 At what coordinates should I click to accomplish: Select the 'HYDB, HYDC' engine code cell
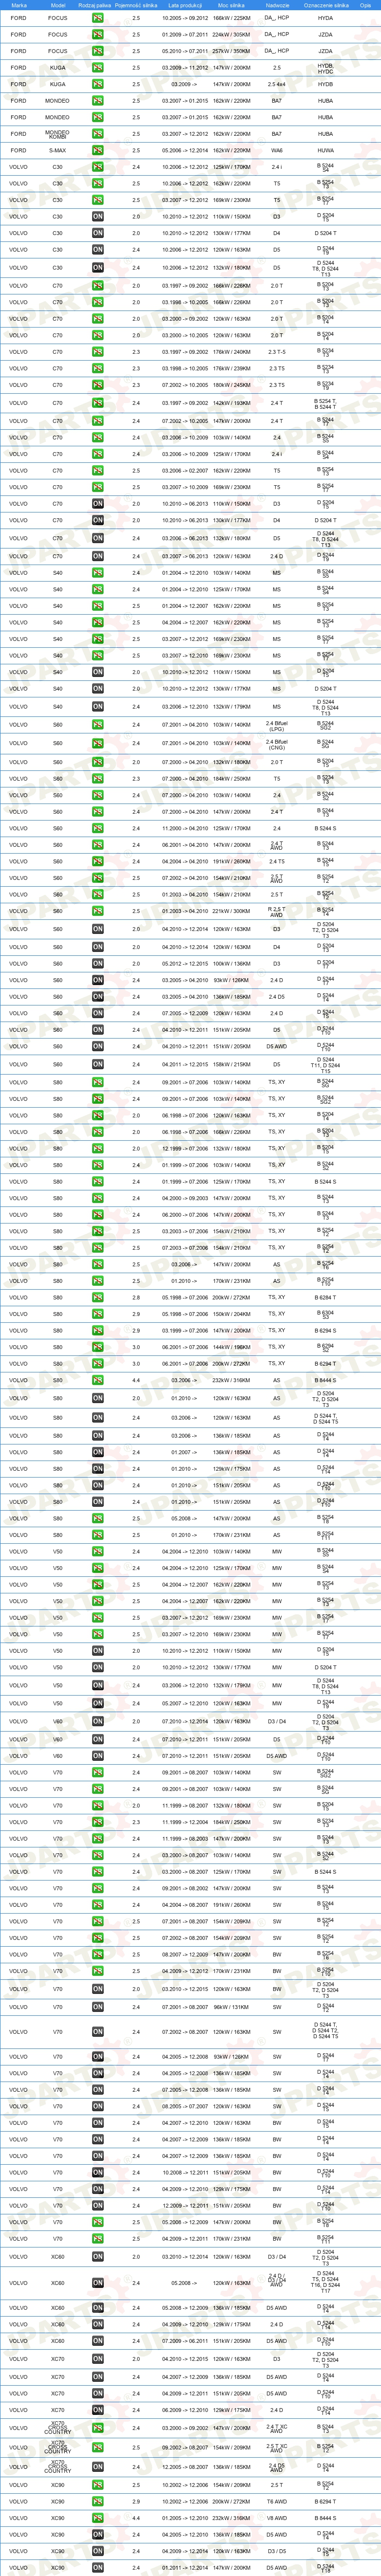pyautogui.click(x=326, y=68)
